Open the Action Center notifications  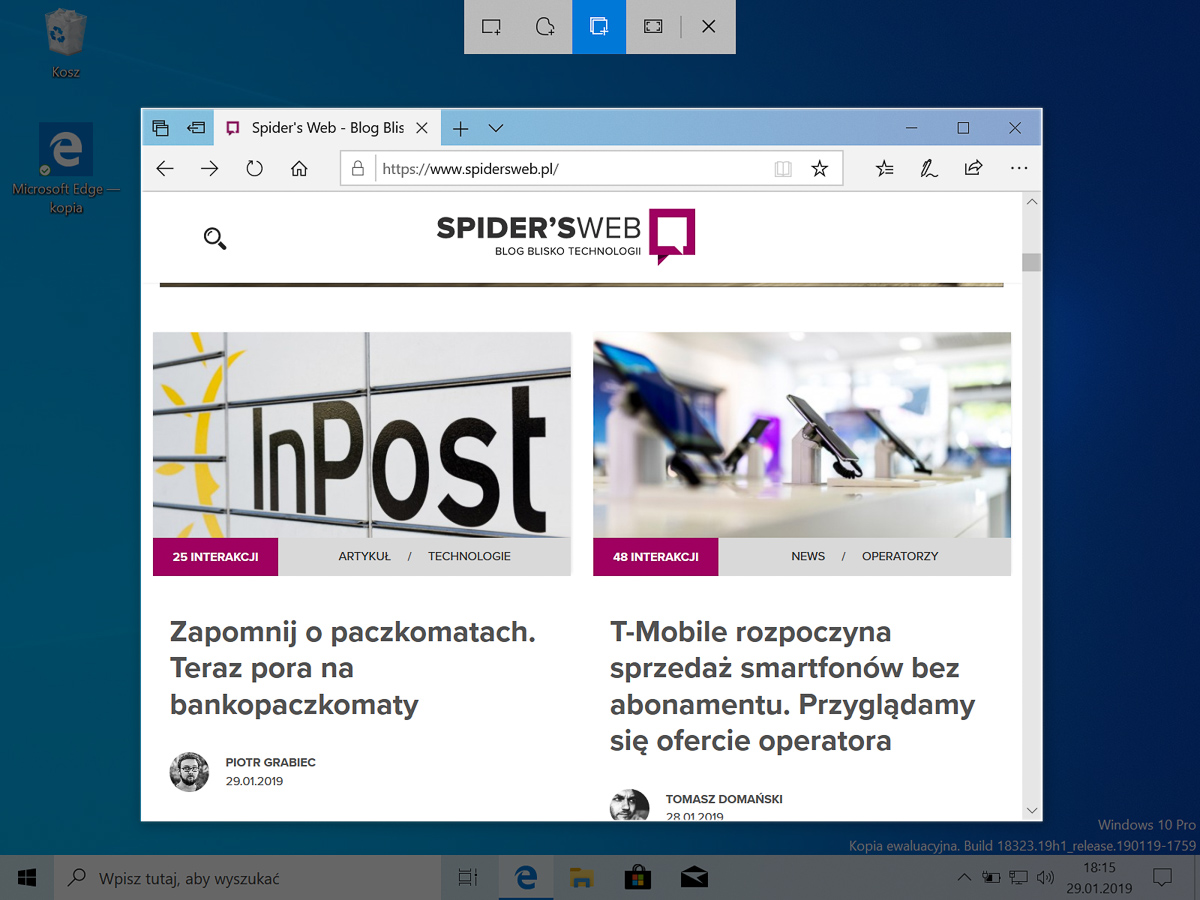1162,878
